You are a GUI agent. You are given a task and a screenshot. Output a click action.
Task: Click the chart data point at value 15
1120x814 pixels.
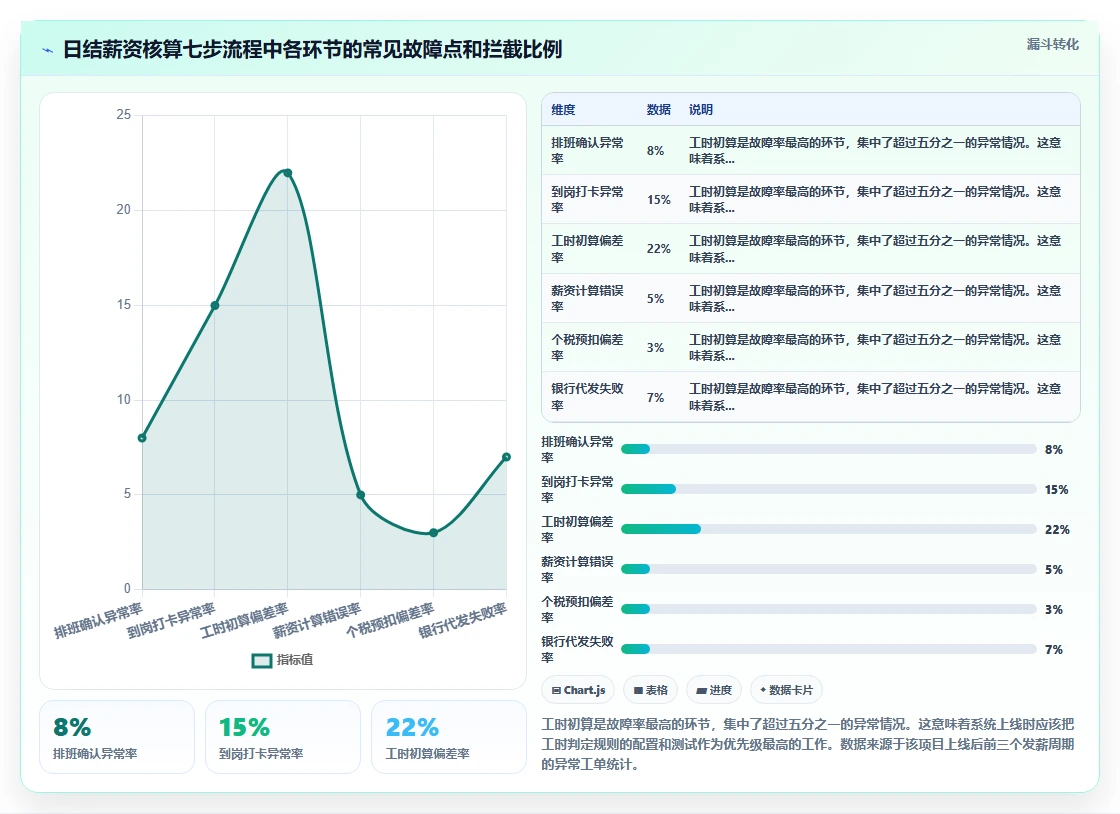point(215,306)
